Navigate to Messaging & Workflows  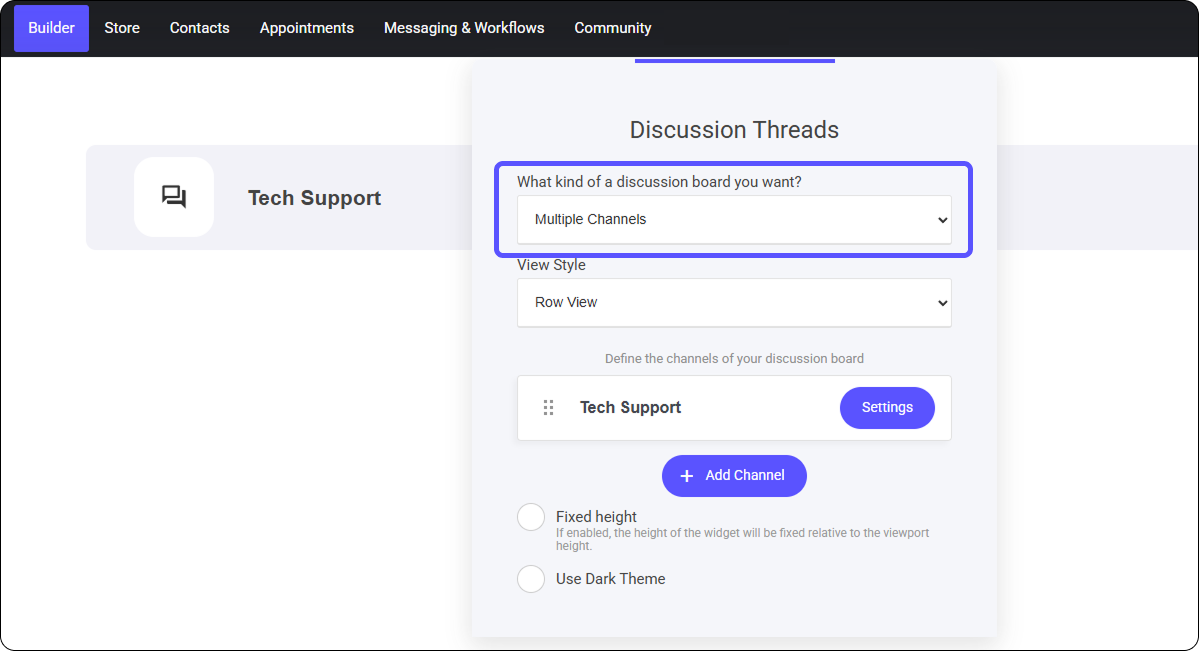[x=464, y=28]
